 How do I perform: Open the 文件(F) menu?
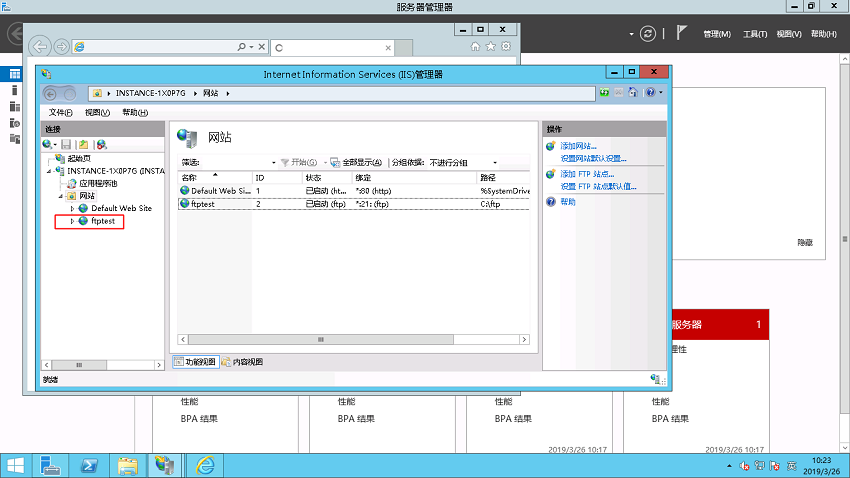coord(60,112)
